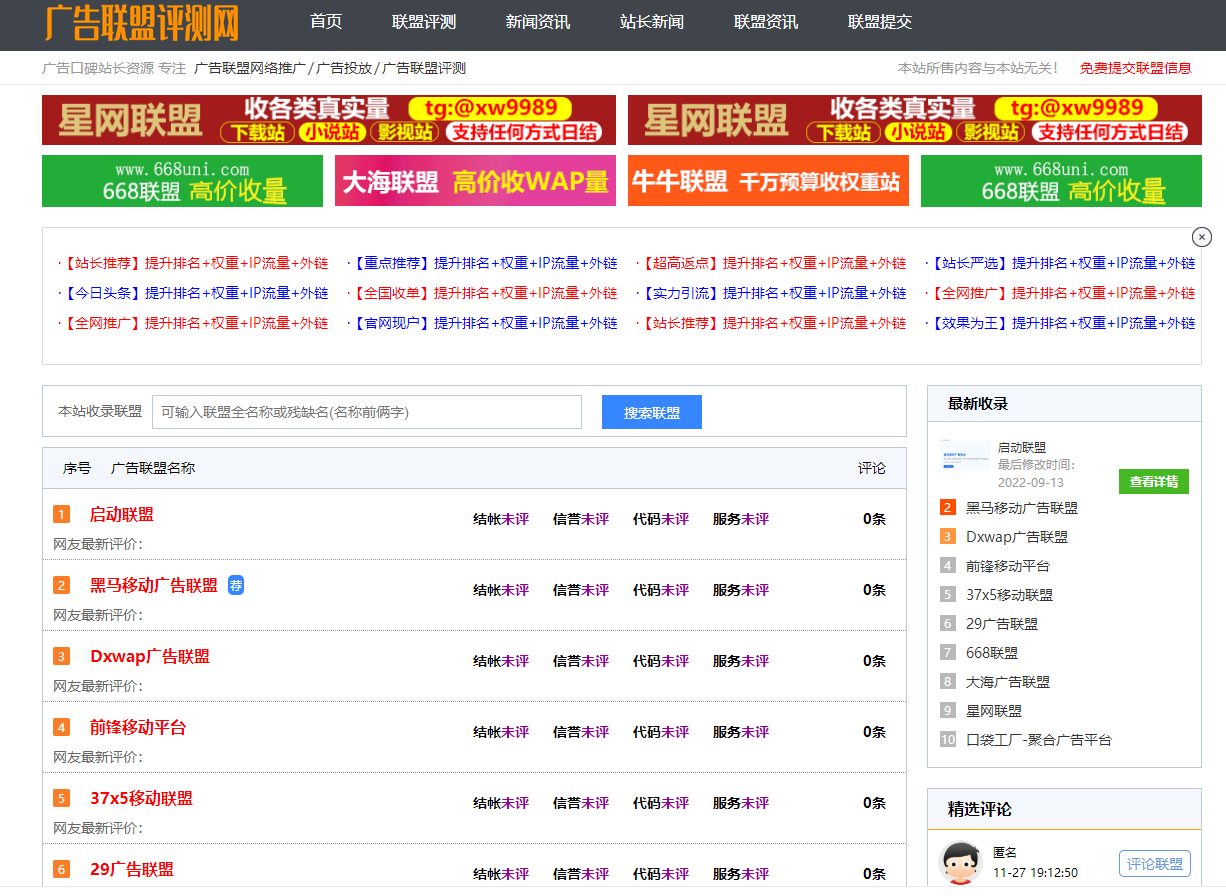The height and width of the screenshot is (896, 1226).
Task: Open sidebar link 星网联盟
Action: coord(994,711)
